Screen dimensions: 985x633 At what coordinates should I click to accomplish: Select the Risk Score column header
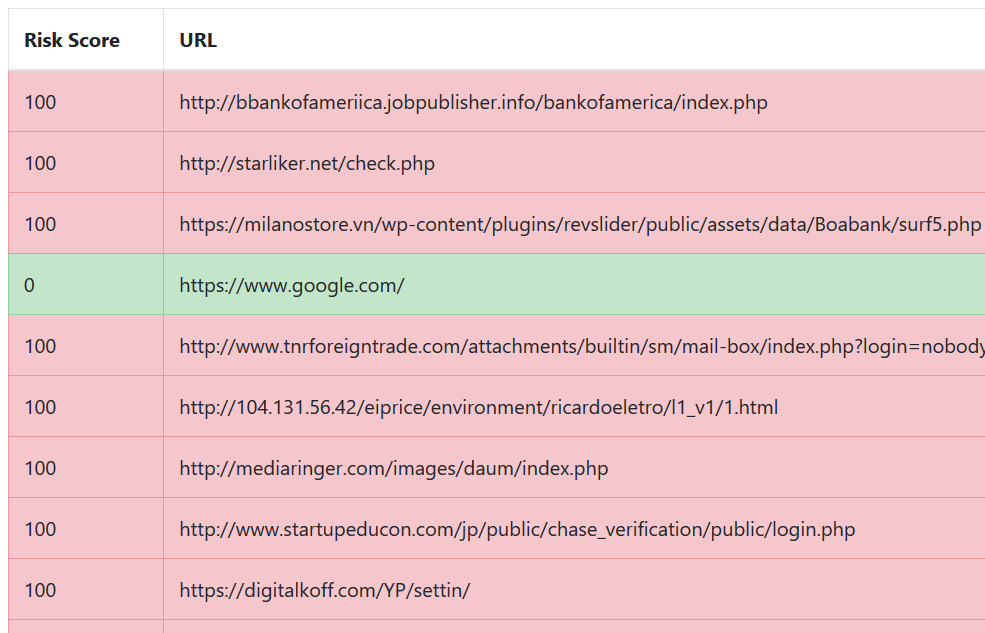pyautogui.click(x=85, y=40)
